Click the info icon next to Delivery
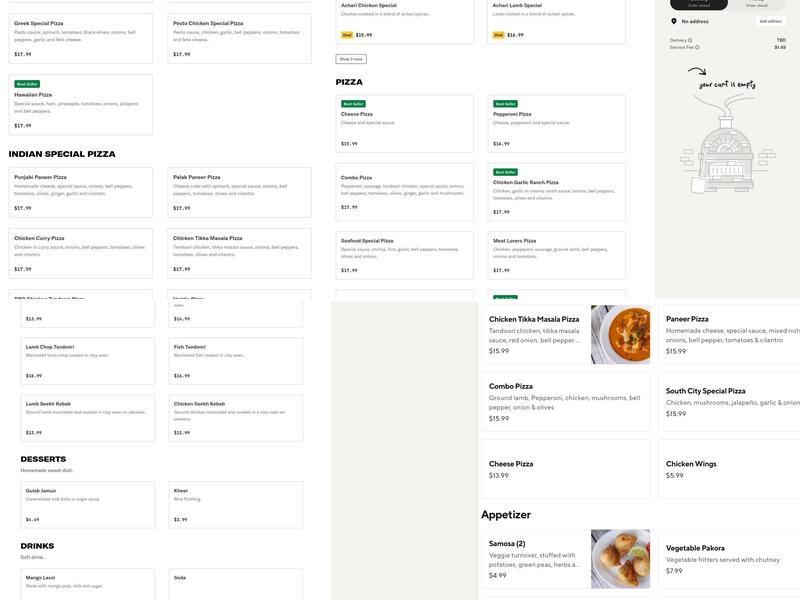The height and width of the screenshot is (600, 800). coord(691,40)
